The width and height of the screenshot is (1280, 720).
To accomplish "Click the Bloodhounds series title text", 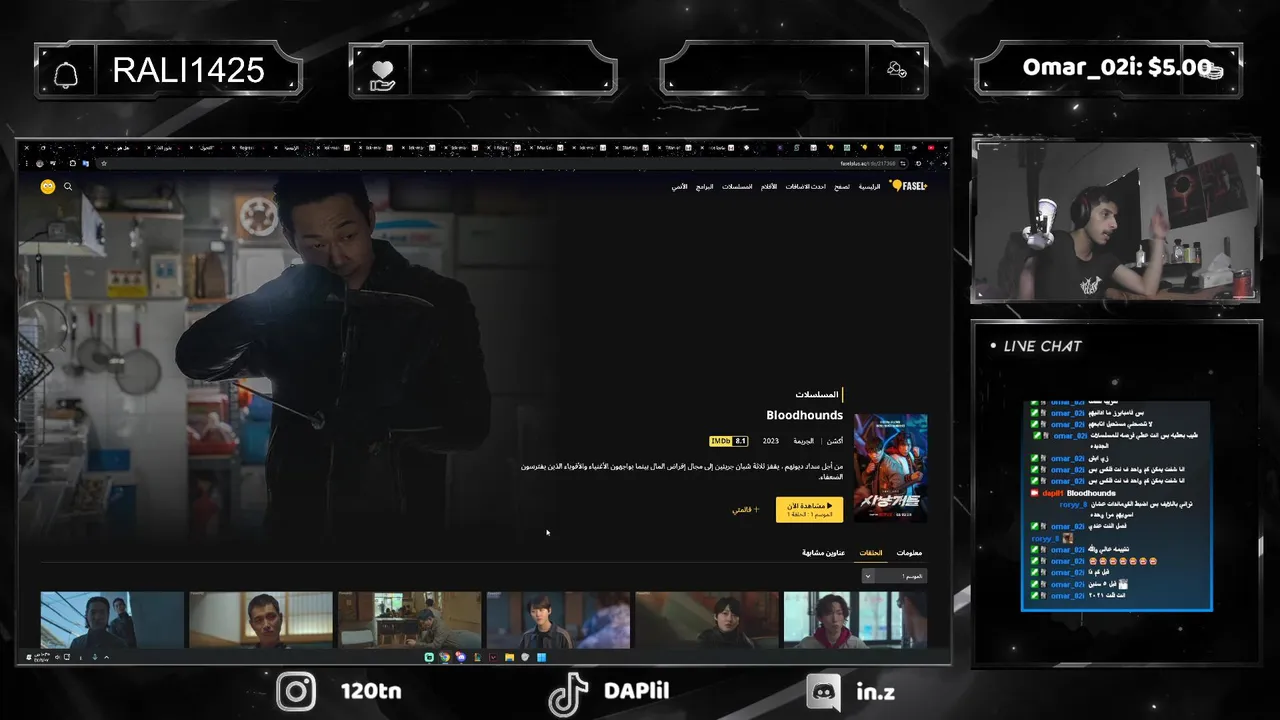I will tap(805, 415).
